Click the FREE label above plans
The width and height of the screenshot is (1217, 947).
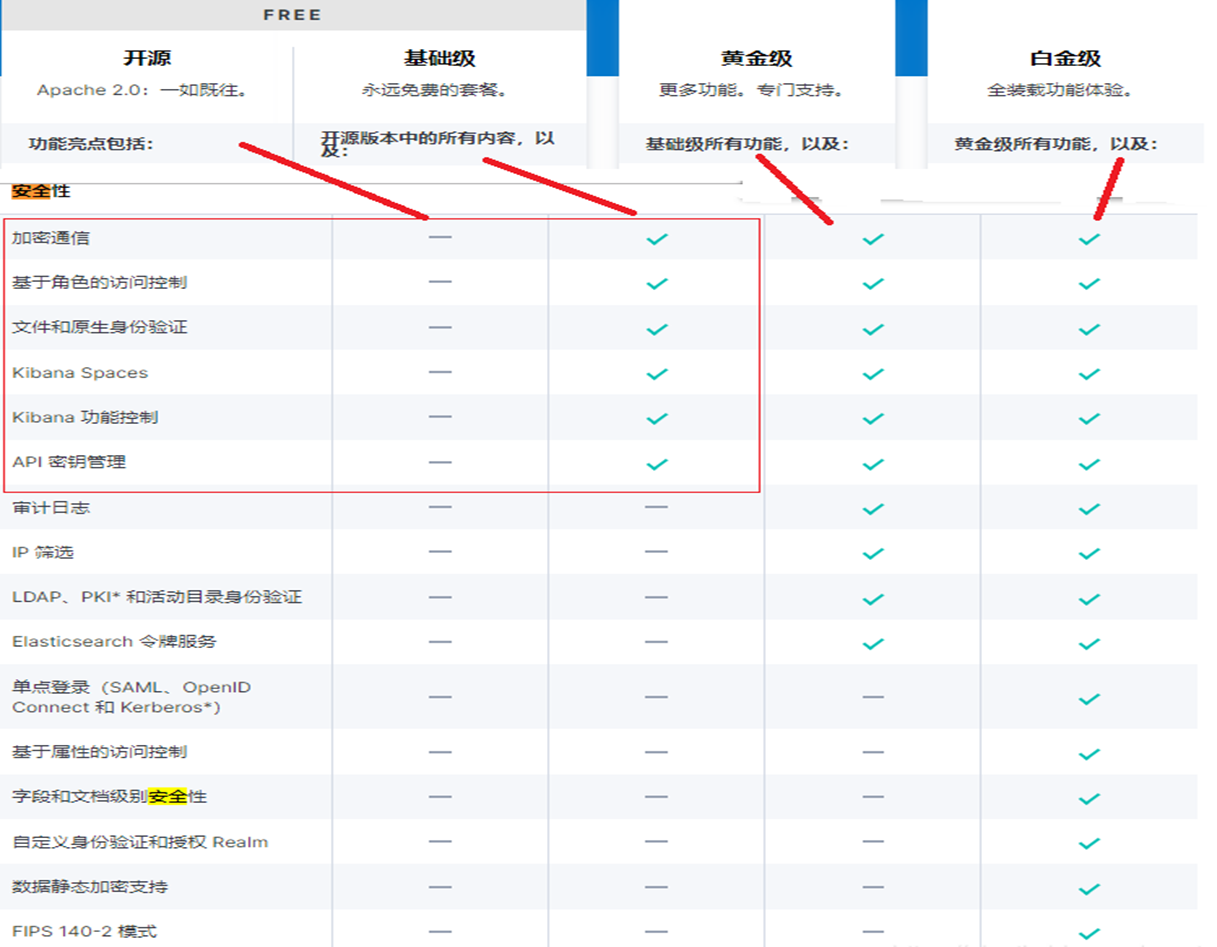tap(292, 15)
